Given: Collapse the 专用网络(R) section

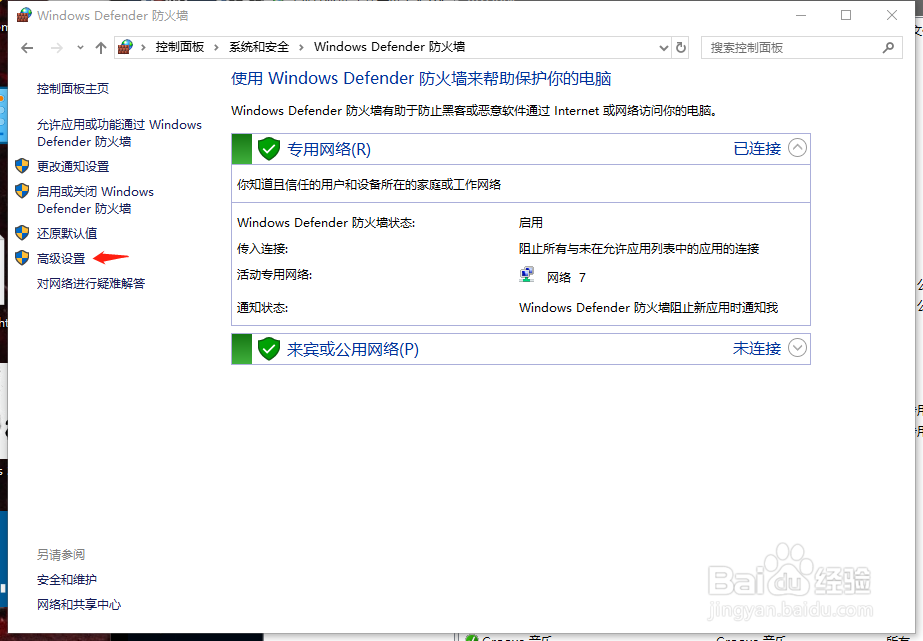Looking at the screenshot, I should point(798,148).
